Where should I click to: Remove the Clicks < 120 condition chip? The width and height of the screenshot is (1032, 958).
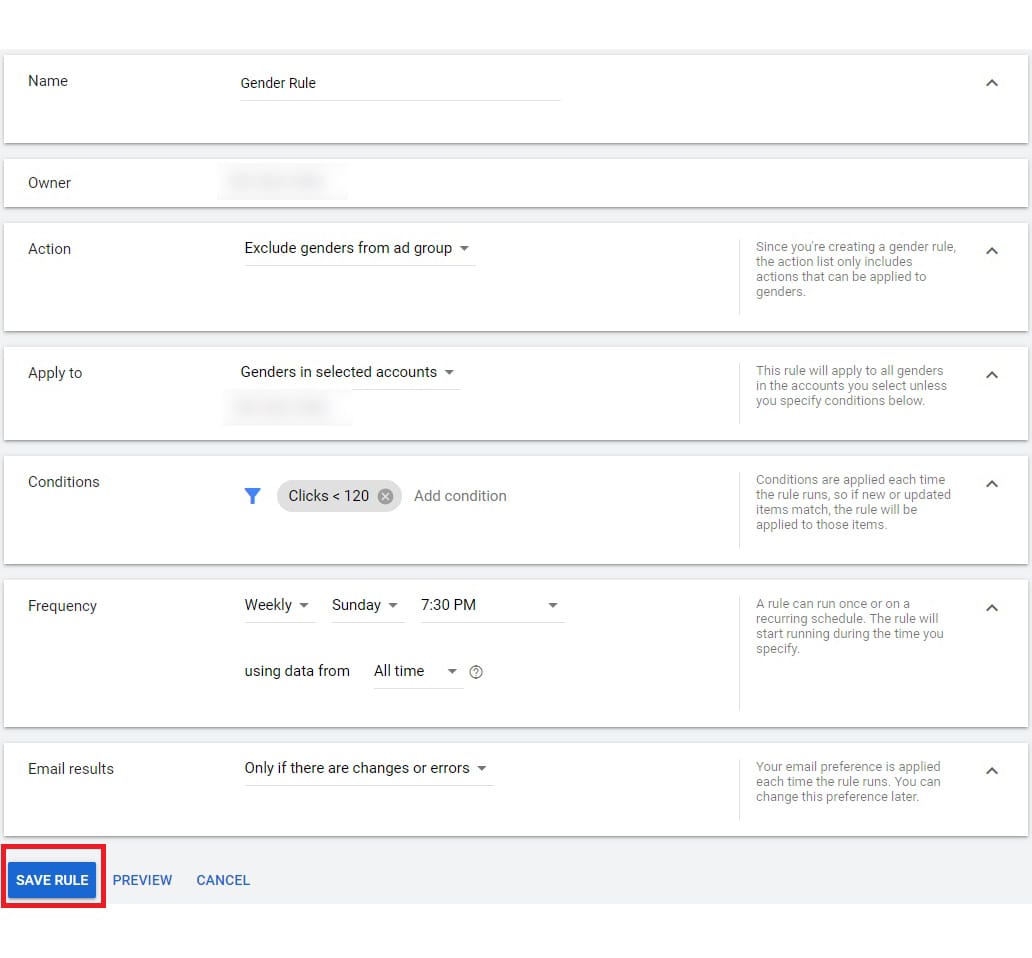385,496
